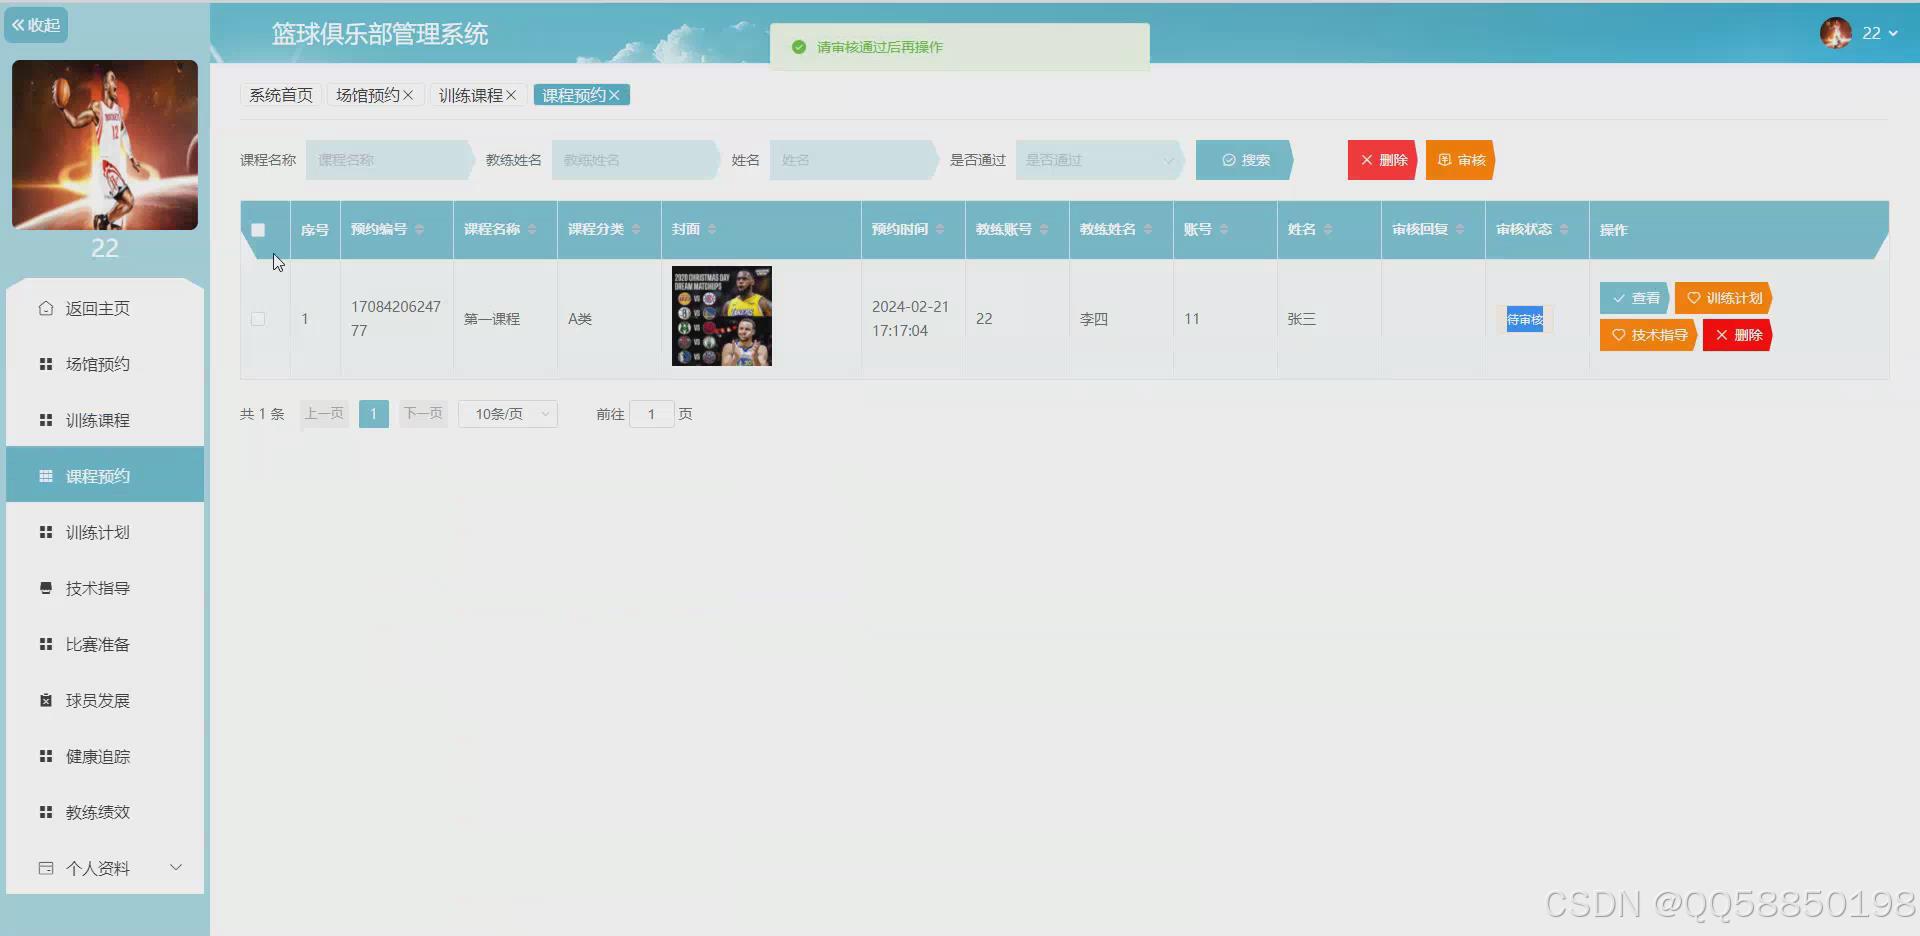The width and height of the screenshot is (1920, 936).
Task: Open 训练课程 in the sidebar
Action: (x=97, y=419)
